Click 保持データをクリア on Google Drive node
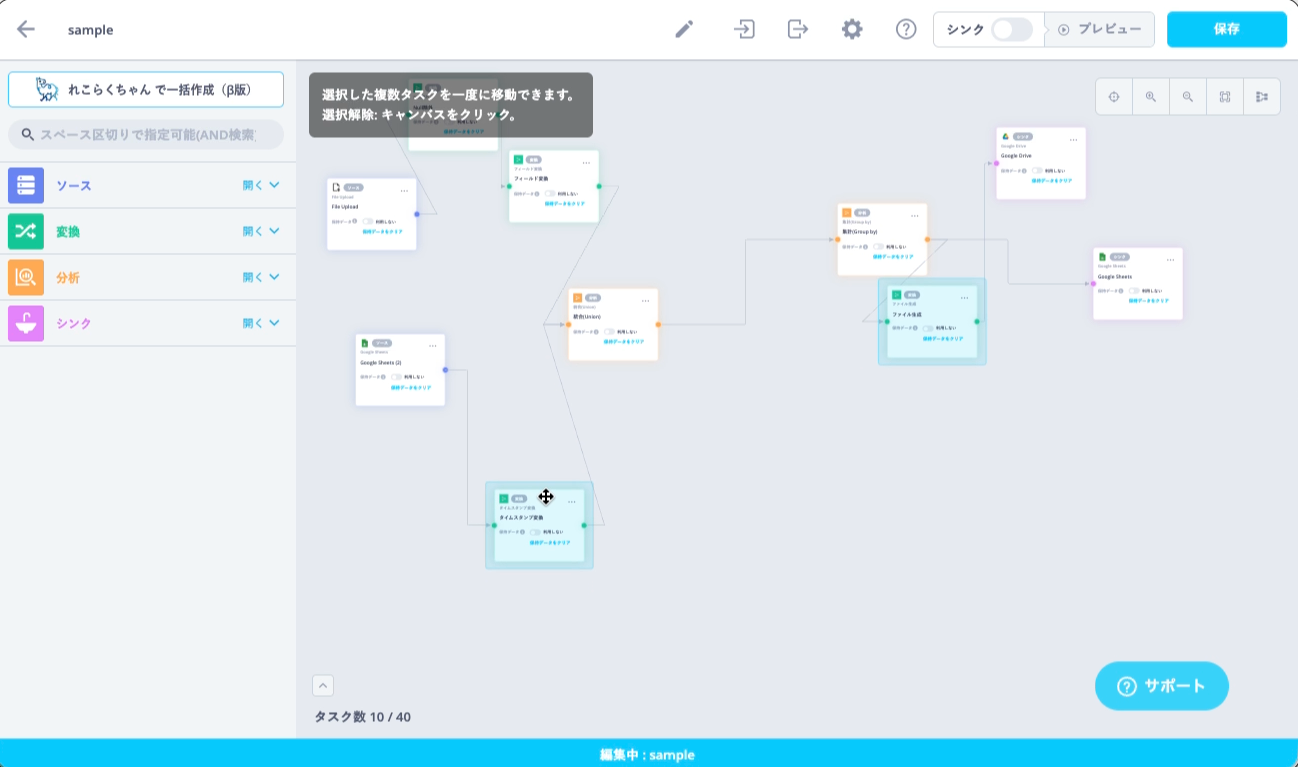This screenshot has width=1298, height=767. coord(1052,180)
